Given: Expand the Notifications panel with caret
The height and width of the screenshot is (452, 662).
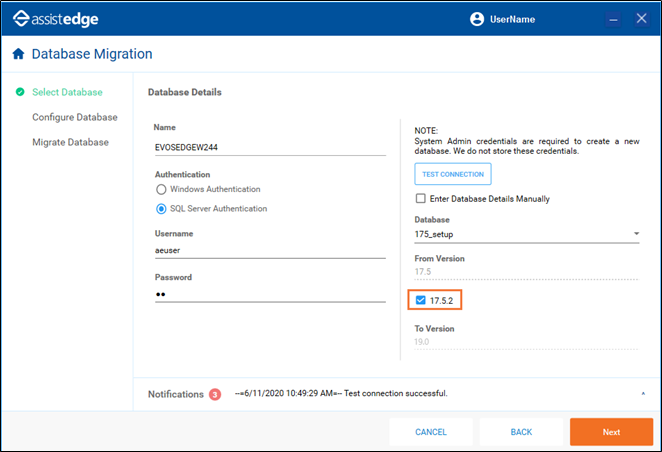Looking at the screenshot, I should pyautogui.click(x=642, y=394).
